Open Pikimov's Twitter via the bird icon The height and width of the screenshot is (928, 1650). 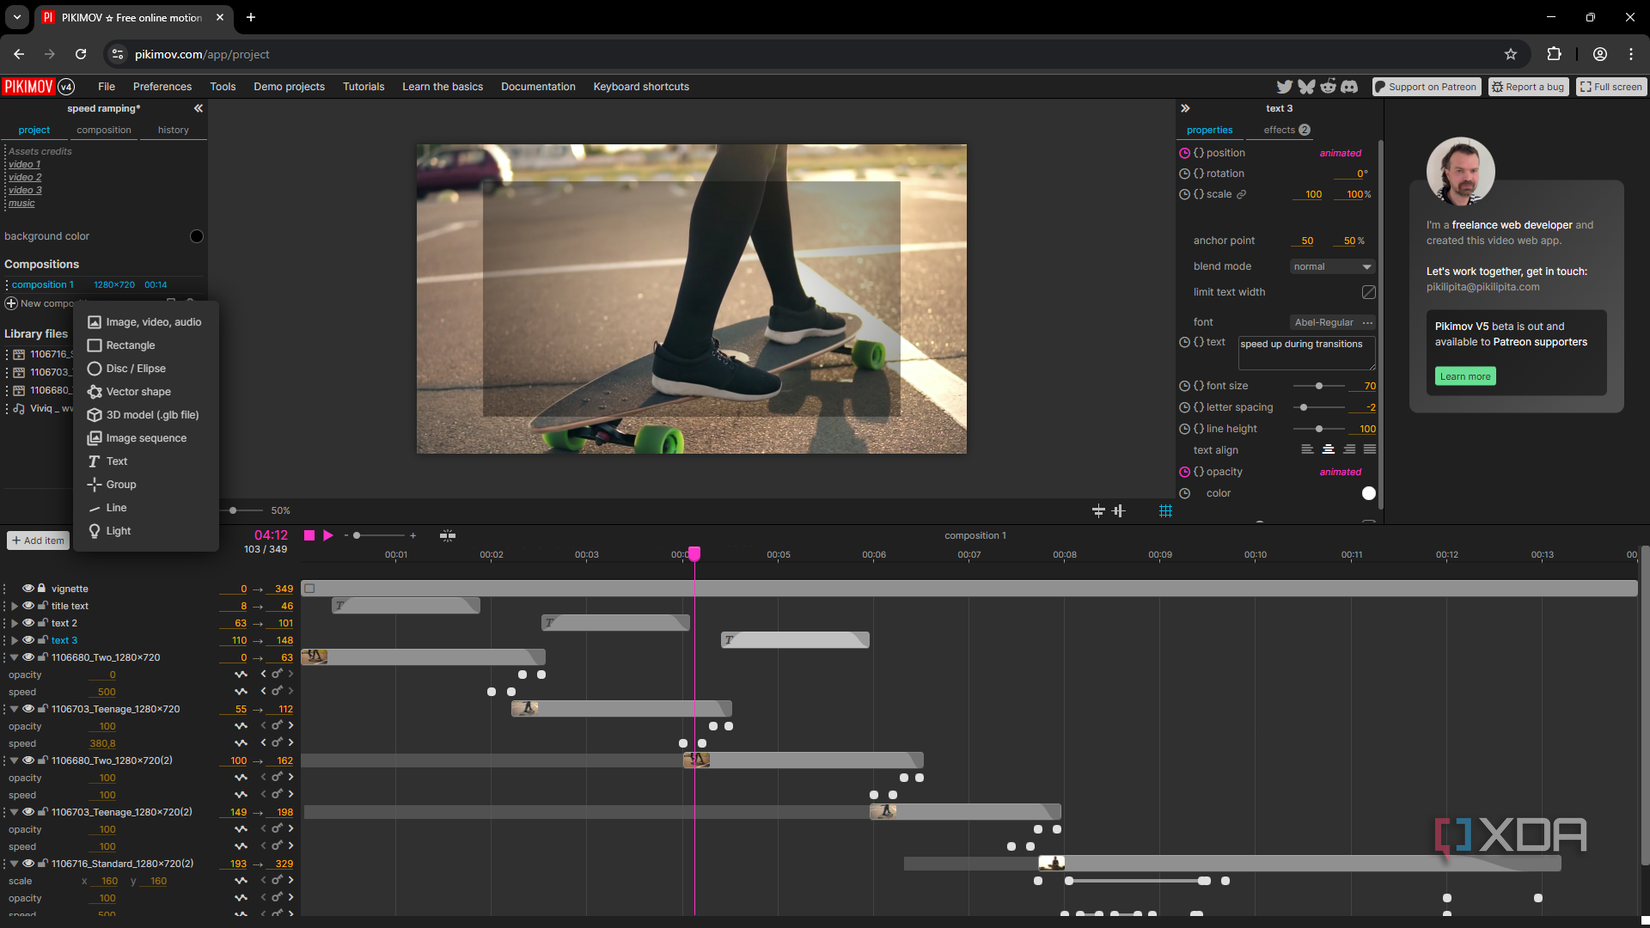pos(1284,86)
